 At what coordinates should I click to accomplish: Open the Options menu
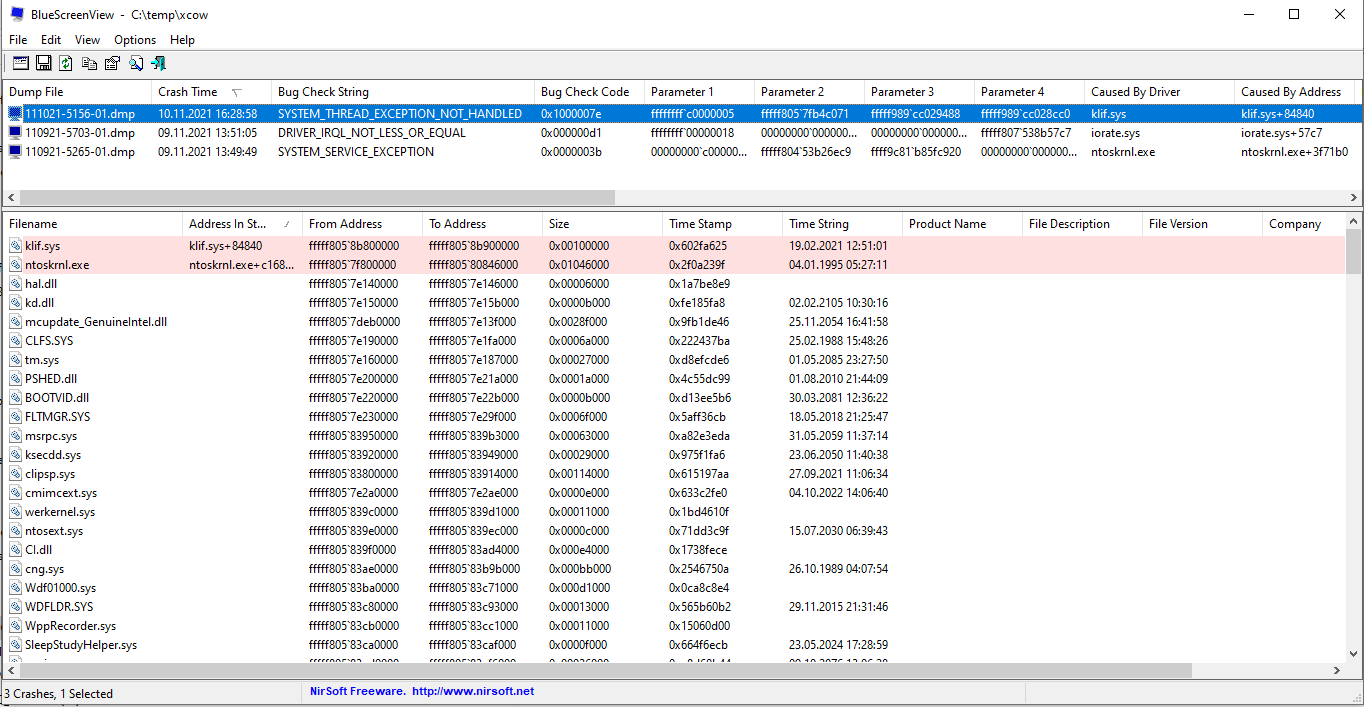coord(135,40)
